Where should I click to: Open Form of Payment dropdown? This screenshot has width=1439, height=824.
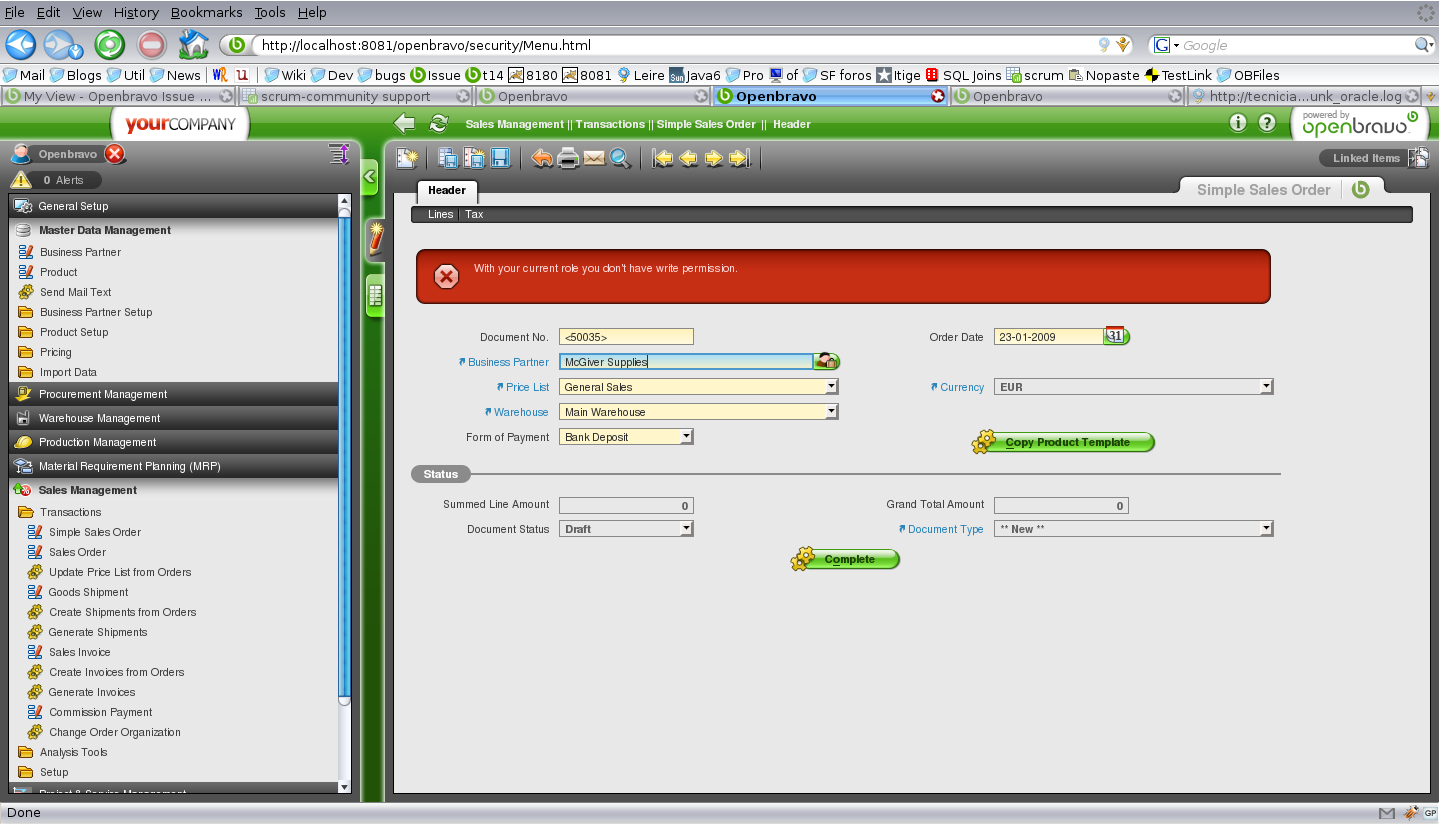[x=686, y=437]
